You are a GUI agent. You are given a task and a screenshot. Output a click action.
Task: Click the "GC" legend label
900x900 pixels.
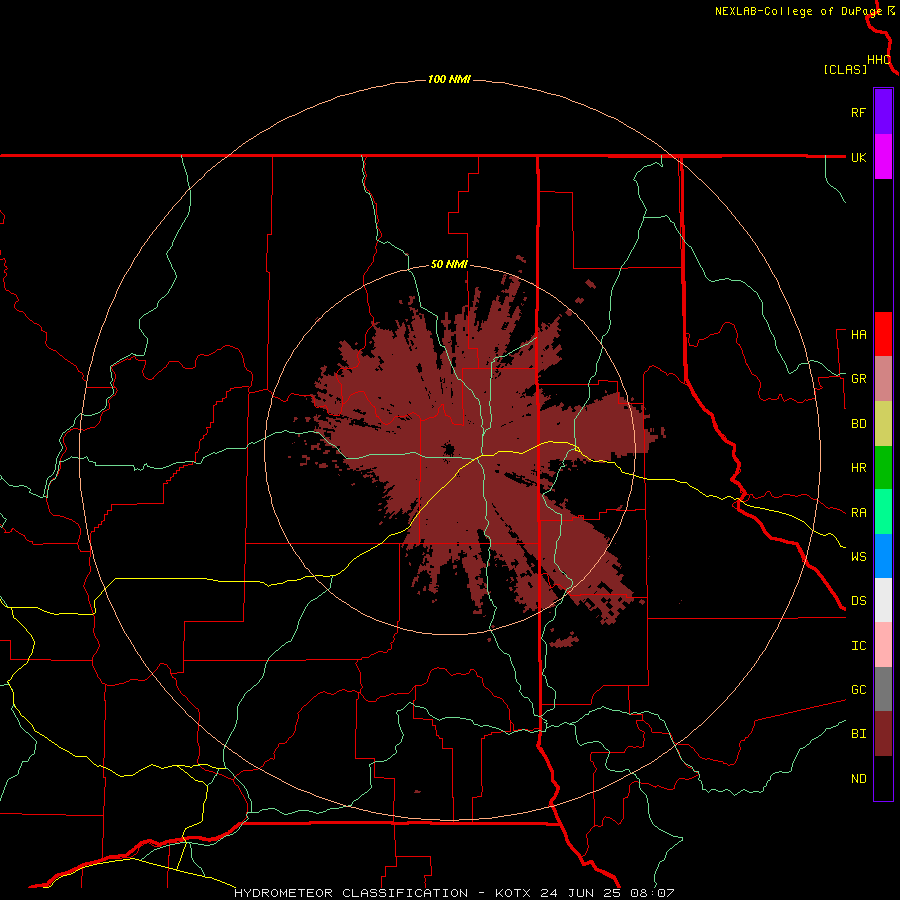pyautogui.click(x=858, y=690)
